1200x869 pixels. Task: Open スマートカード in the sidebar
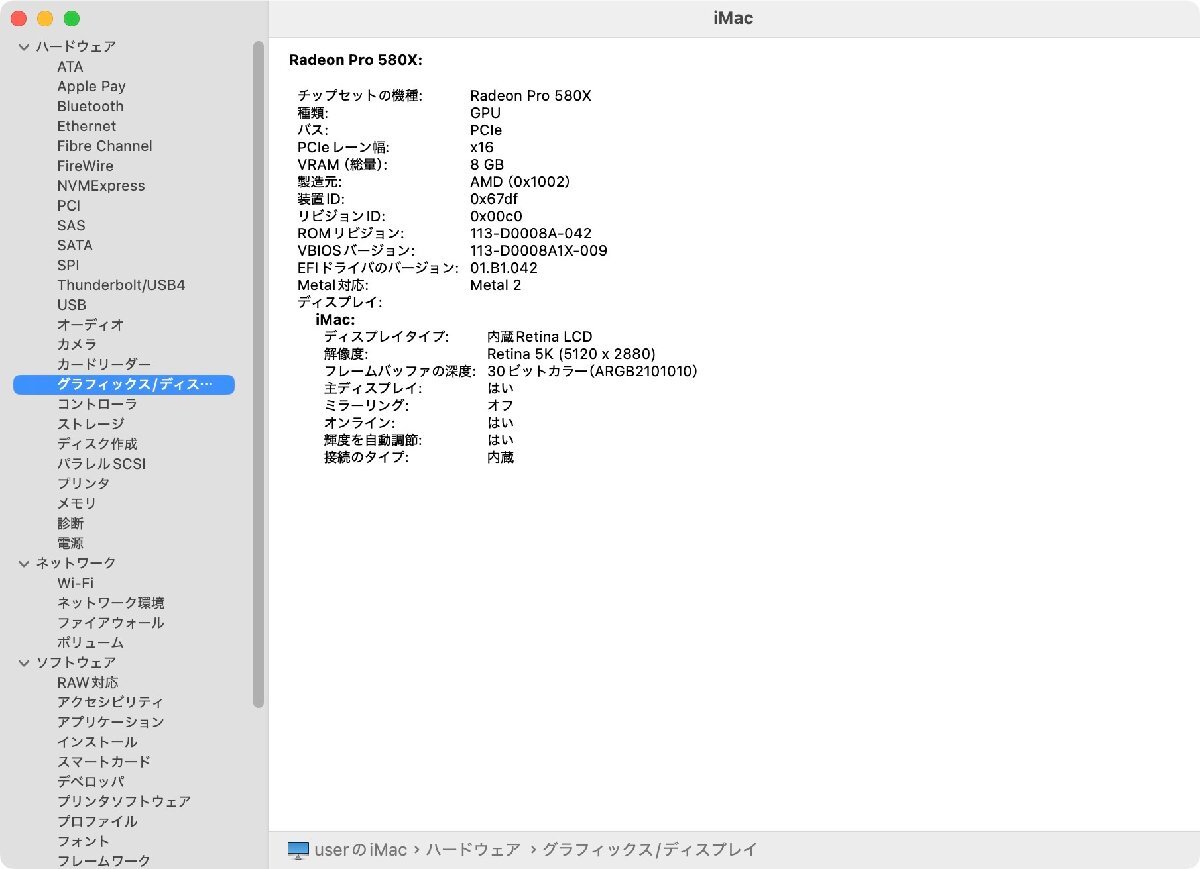click(104, 762)
